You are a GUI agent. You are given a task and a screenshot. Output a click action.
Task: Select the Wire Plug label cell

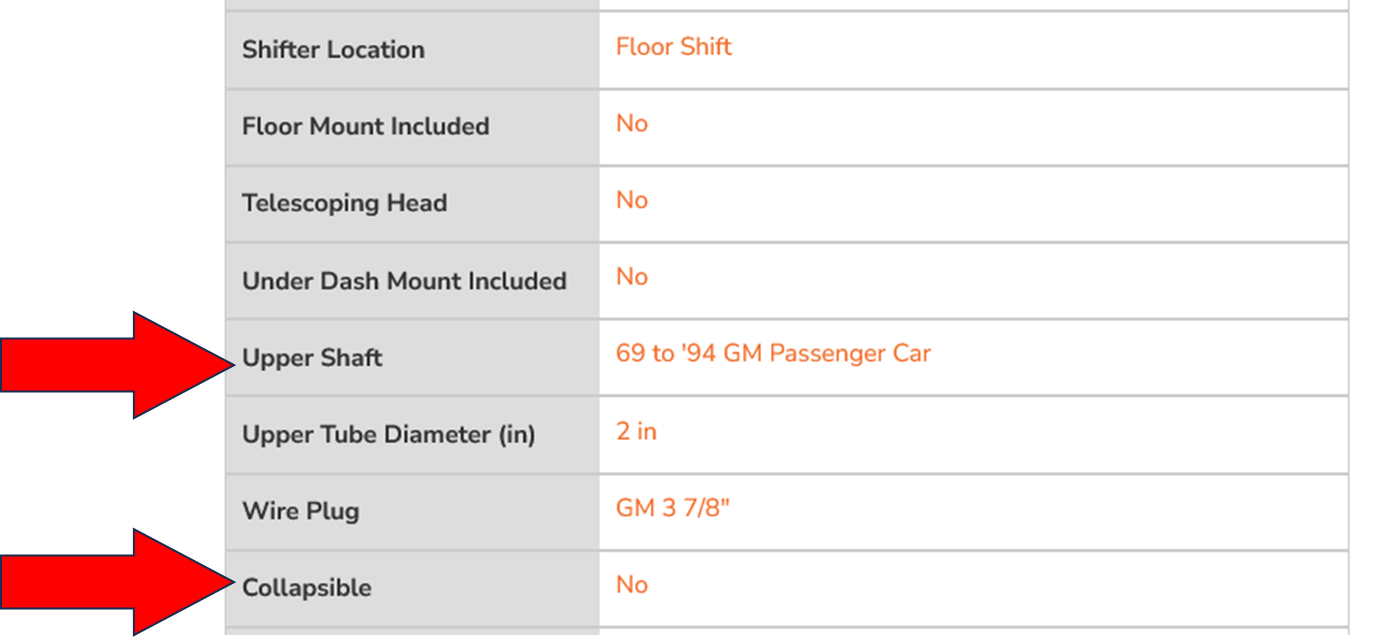(x=412, y=512)
